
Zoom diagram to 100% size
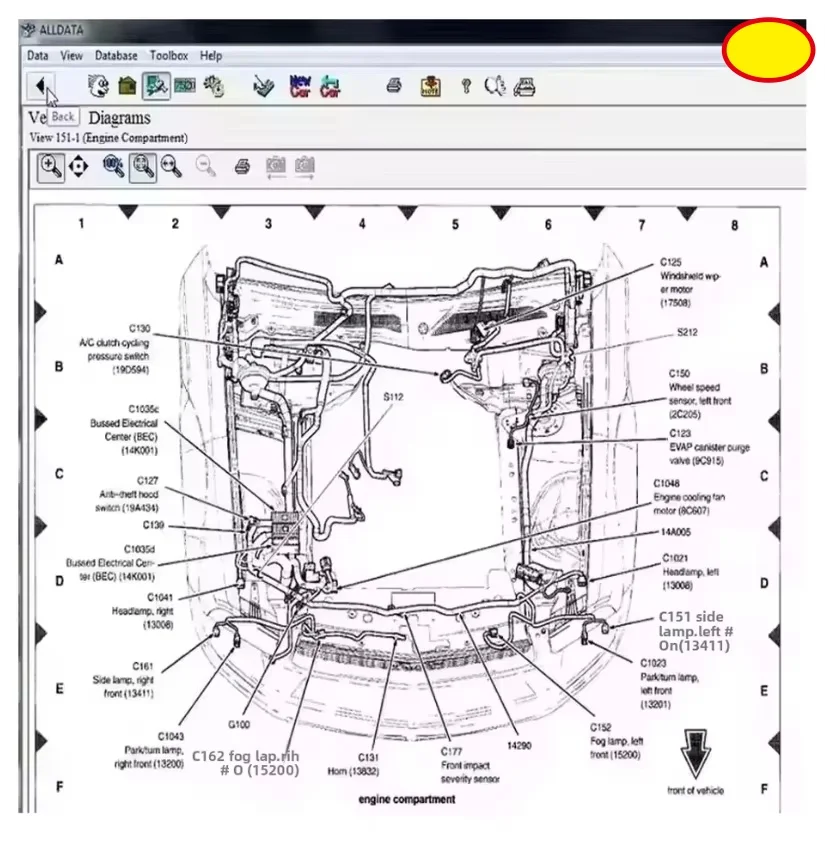(x=113, y=167)
